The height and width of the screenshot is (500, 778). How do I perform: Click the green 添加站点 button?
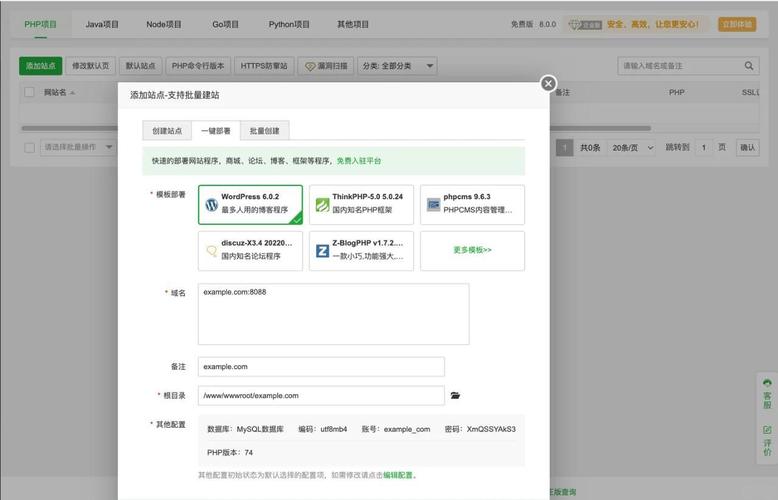point(41,65)
